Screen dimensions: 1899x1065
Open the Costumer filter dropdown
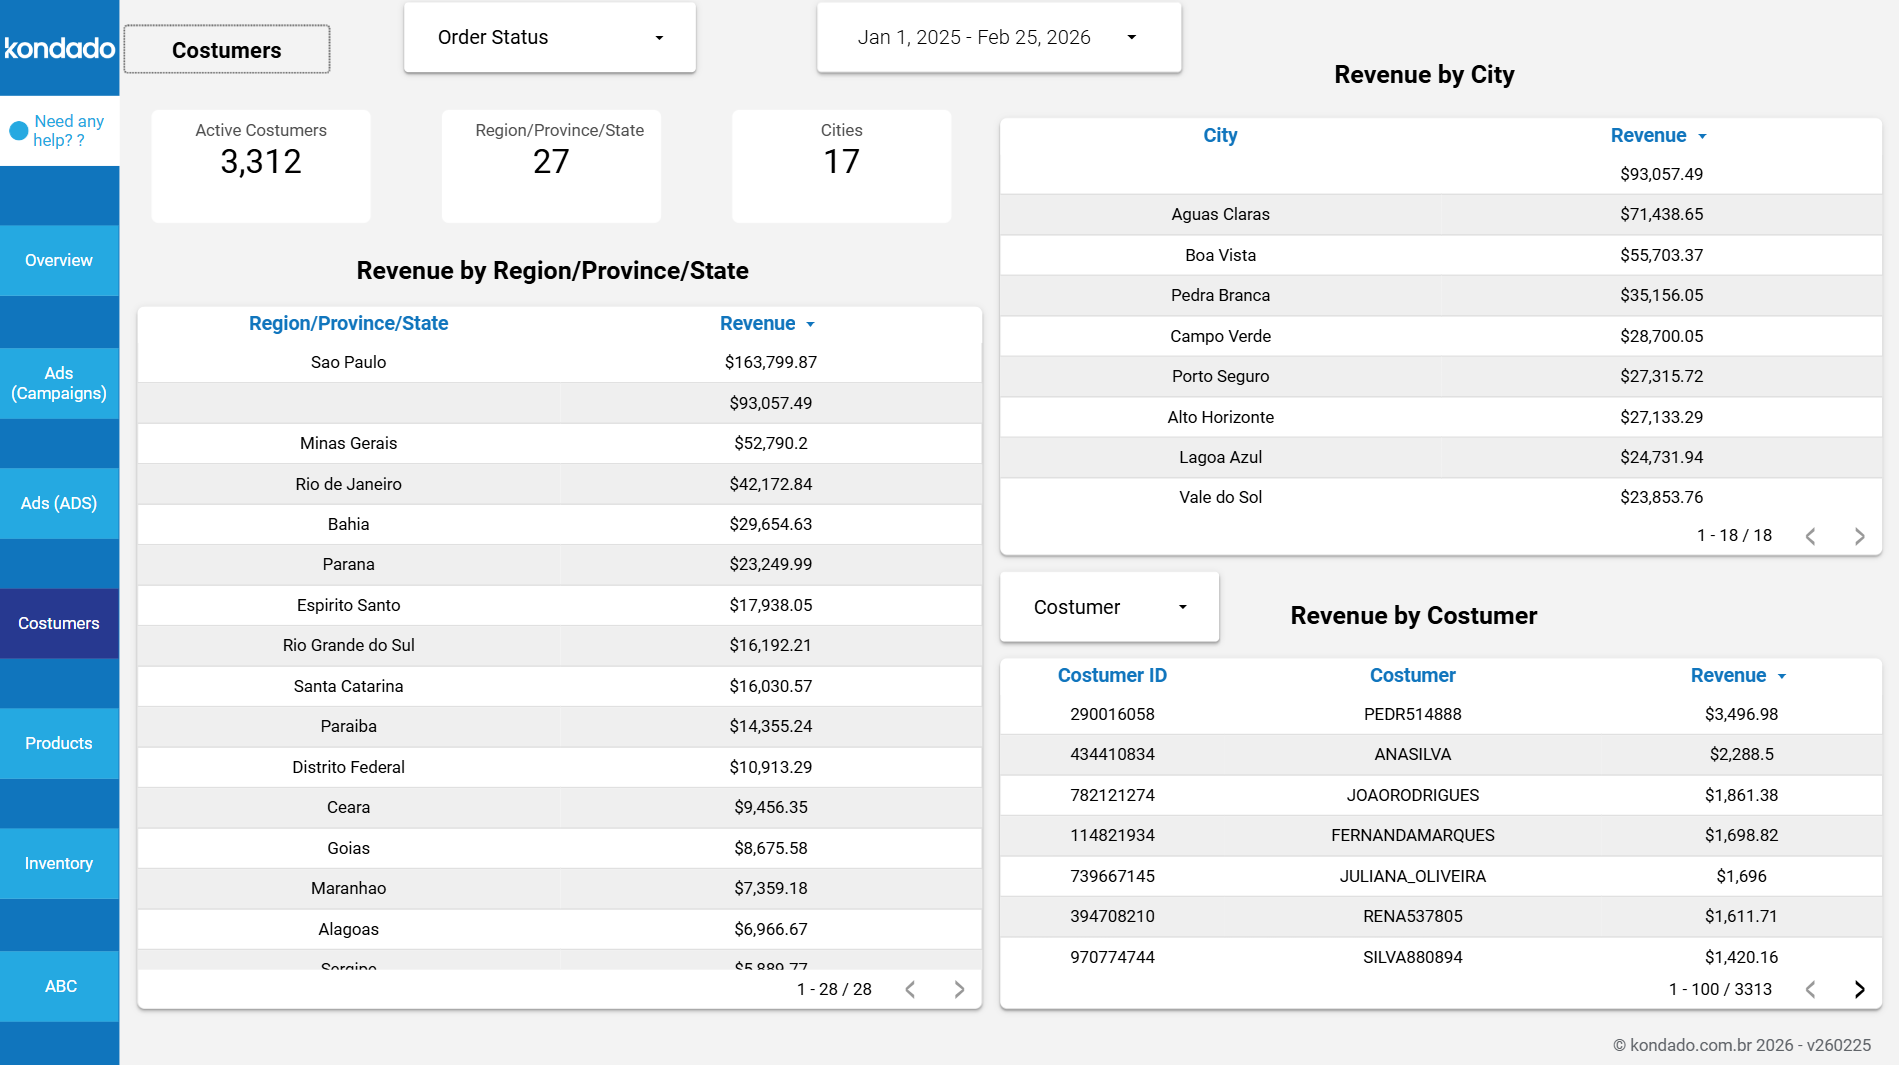(x=1108, y=606)
